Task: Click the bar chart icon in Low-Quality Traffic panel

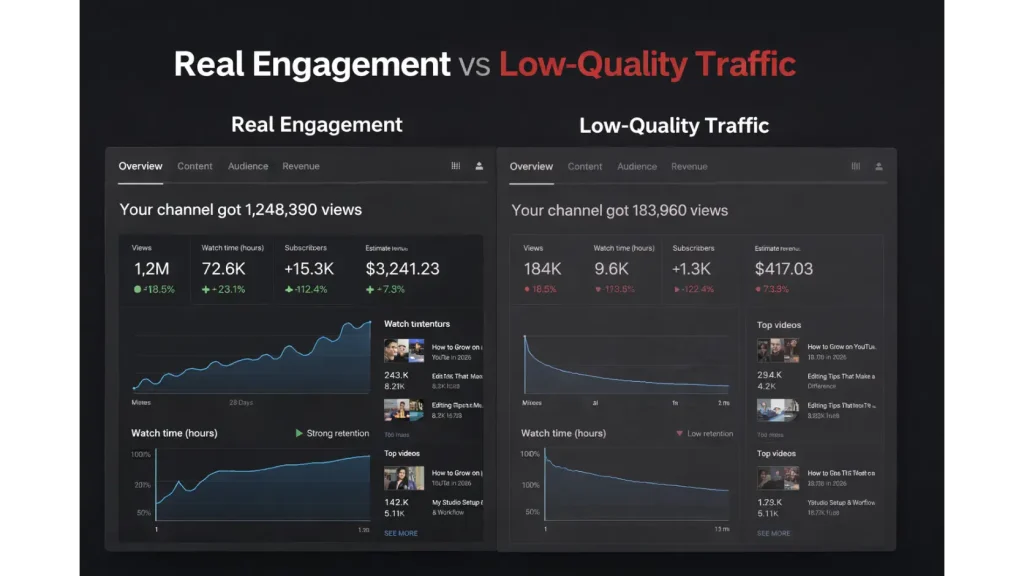Action: pyautogui.click(x=856, y=167)
